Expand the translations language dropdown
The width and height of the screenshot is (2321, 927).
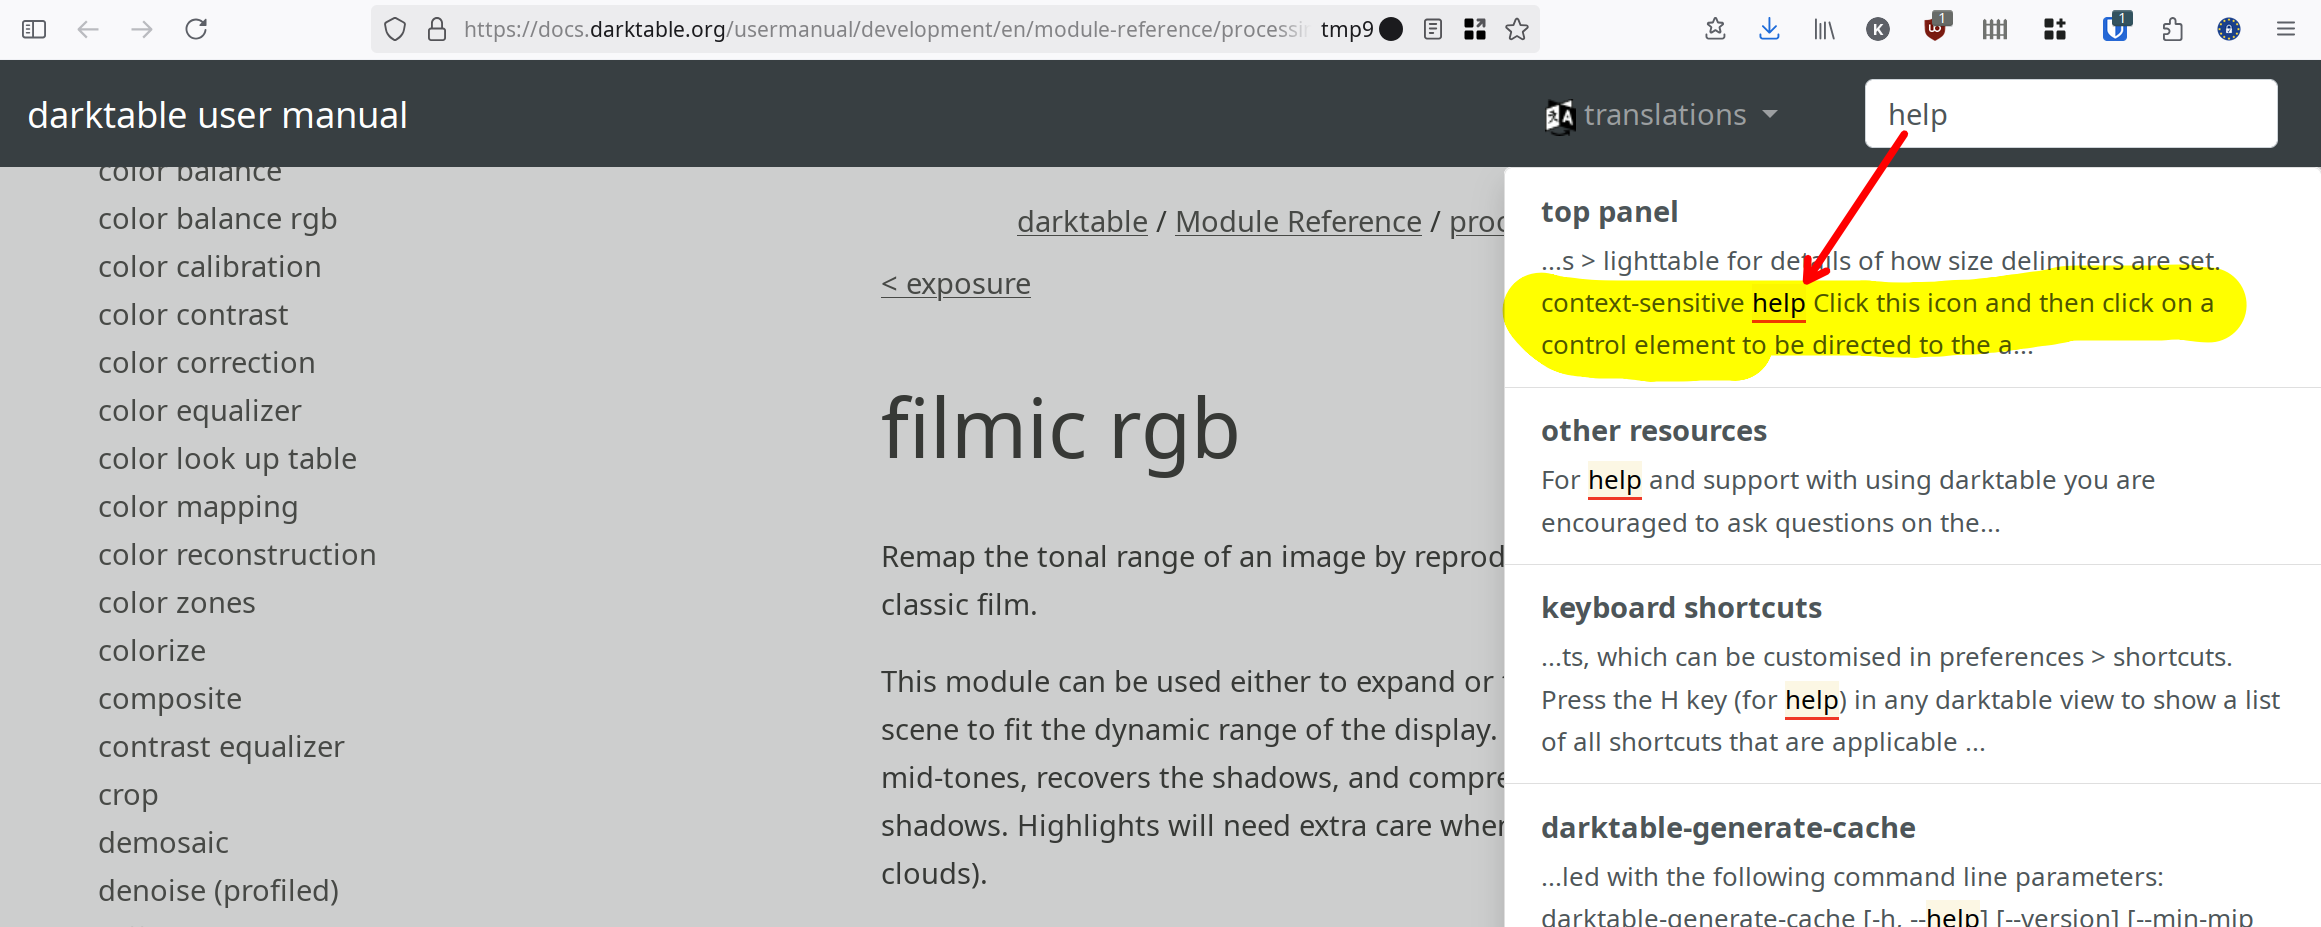pos(1662,115)
